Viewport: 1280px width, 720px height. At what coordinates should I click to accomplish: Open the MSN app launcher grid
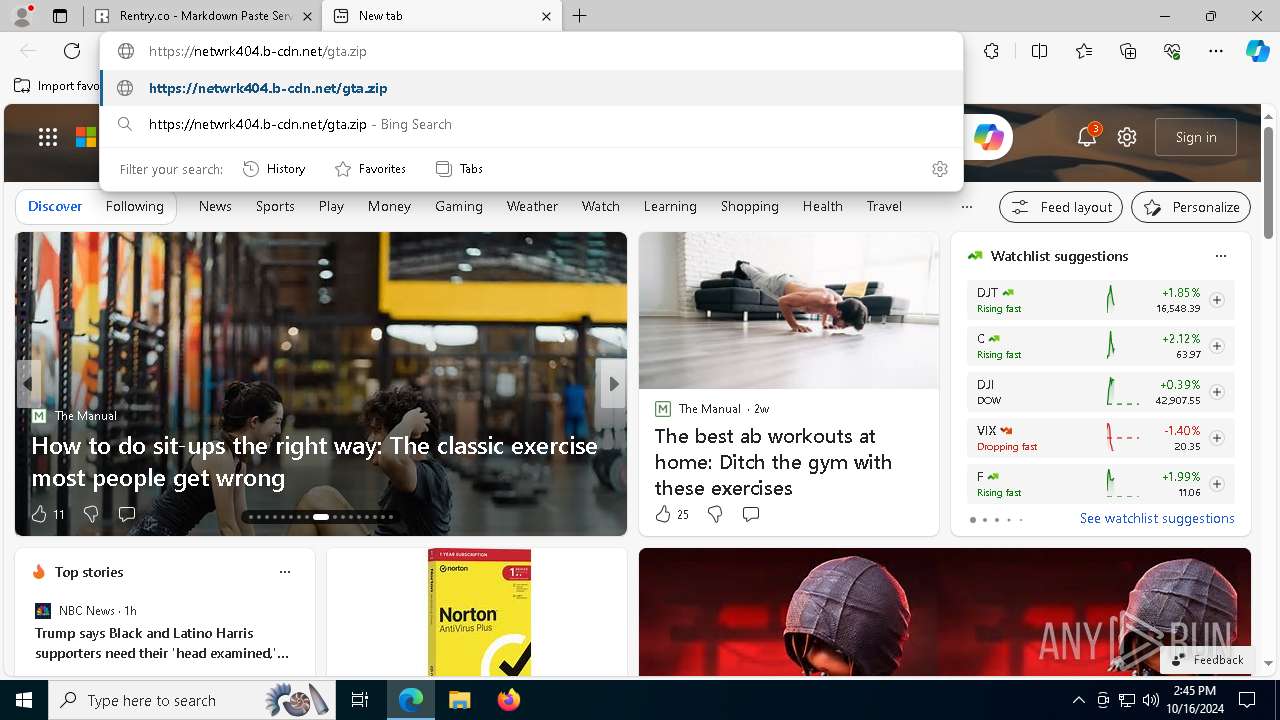pos(48,138)
